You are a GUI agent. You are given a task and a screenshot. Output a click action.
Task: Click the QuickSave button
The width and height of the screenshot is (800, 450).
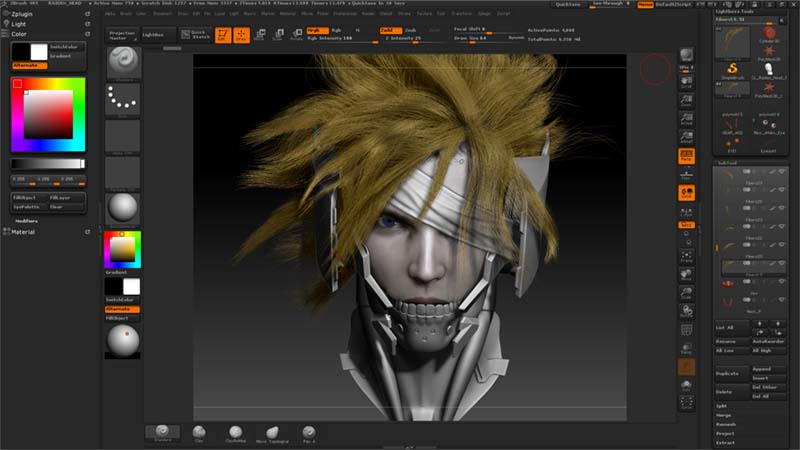[568, 4]
